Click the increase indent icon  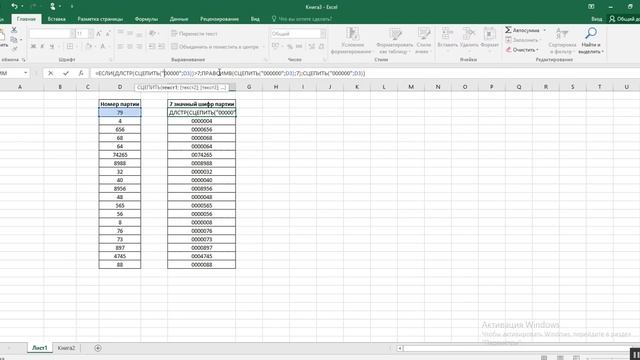(x=162, y=47)
